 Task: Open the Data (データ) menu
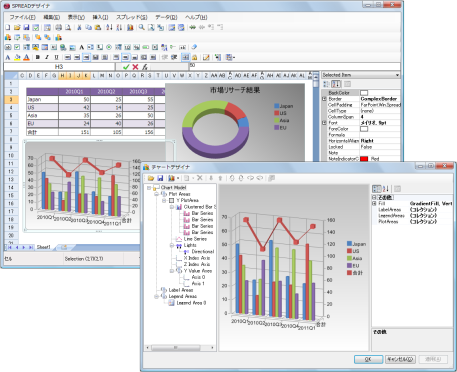point(166,17)
